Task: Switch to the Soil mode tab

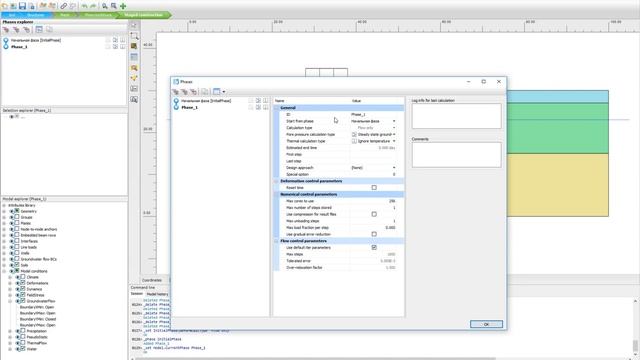Action: 11,15
